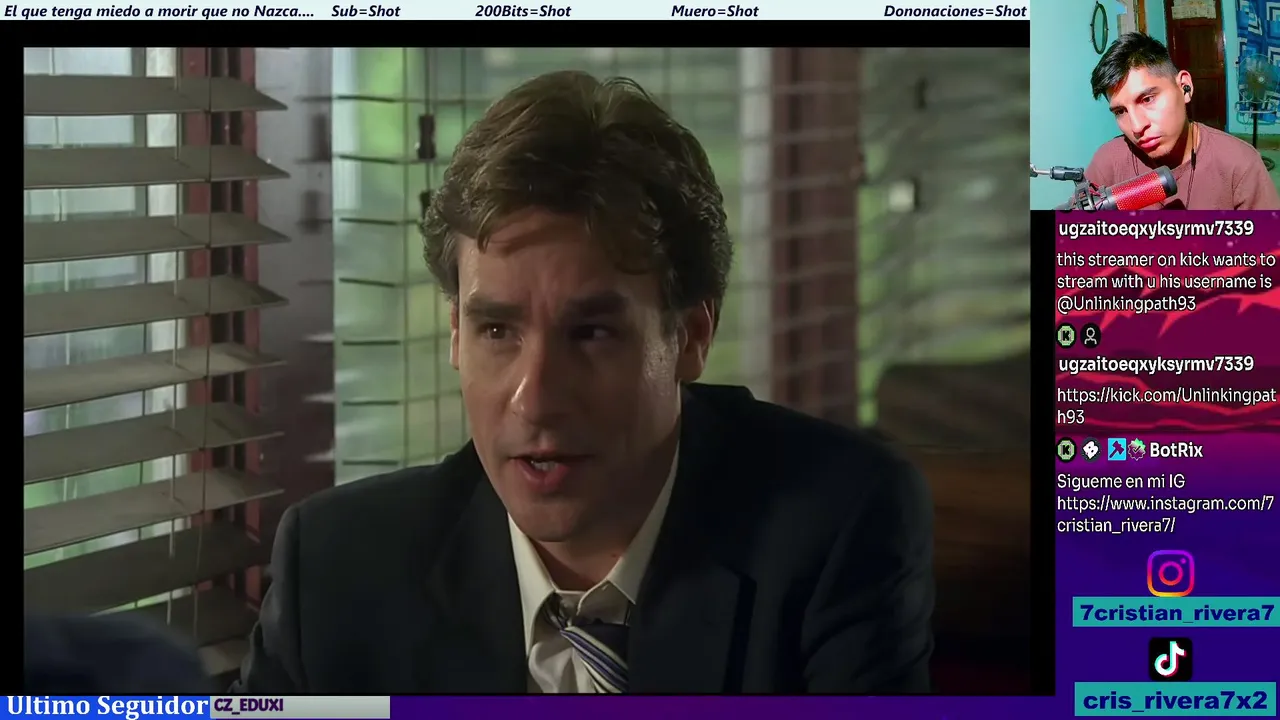Click the '200Bits=Shot' banner text
The image size is (1280, 720).
(523, 11)
